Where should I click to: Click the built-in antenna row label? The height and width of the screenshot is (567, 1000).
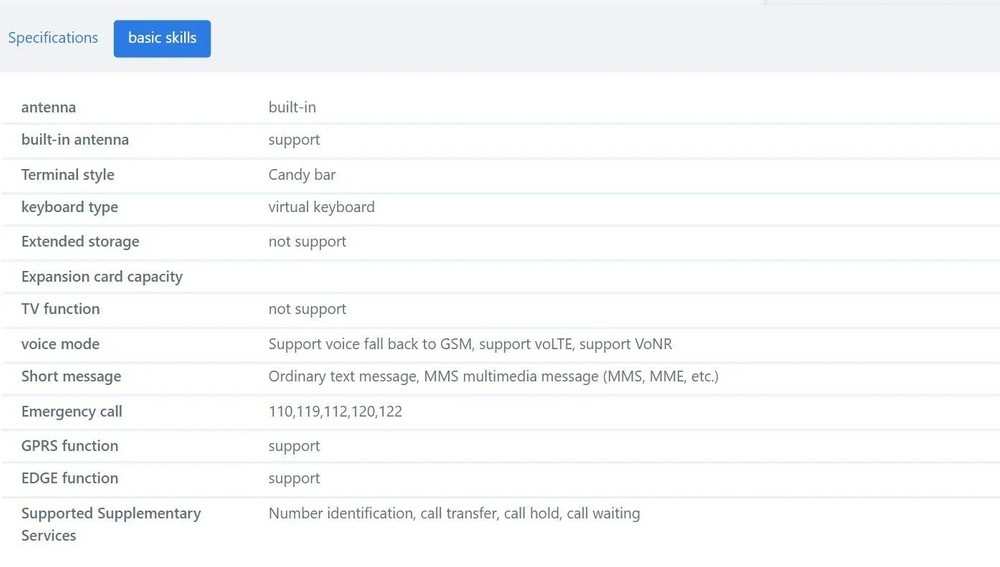click(75, 140)
